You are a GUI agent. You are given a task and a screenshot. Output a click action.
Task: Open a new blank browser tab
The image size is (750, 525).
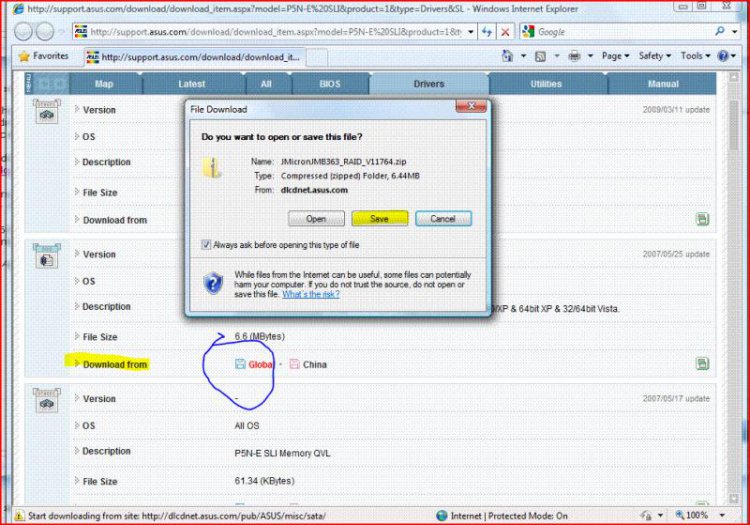[317, 57]
